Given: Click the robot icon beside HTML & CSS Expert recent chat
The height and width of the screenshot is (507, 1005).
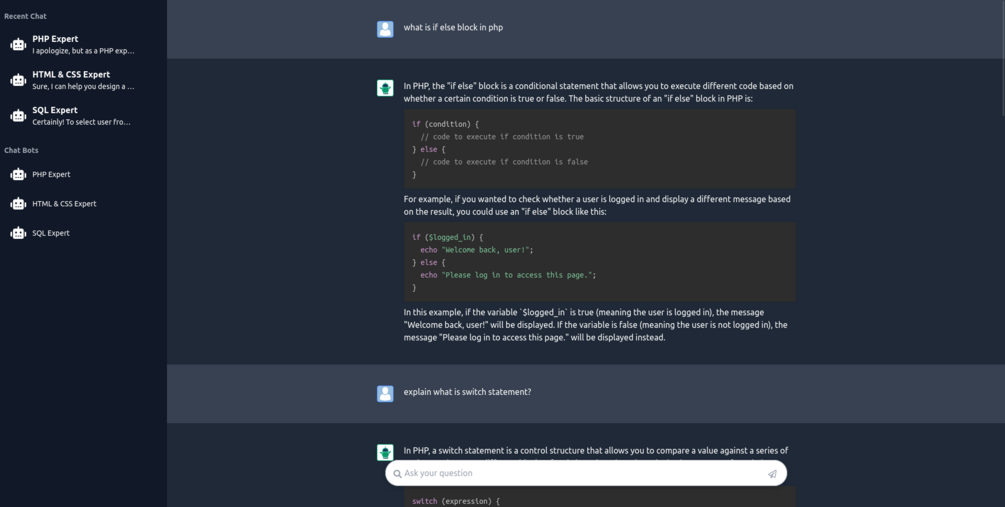Looking at the screenshot, I should click(18, 80).
